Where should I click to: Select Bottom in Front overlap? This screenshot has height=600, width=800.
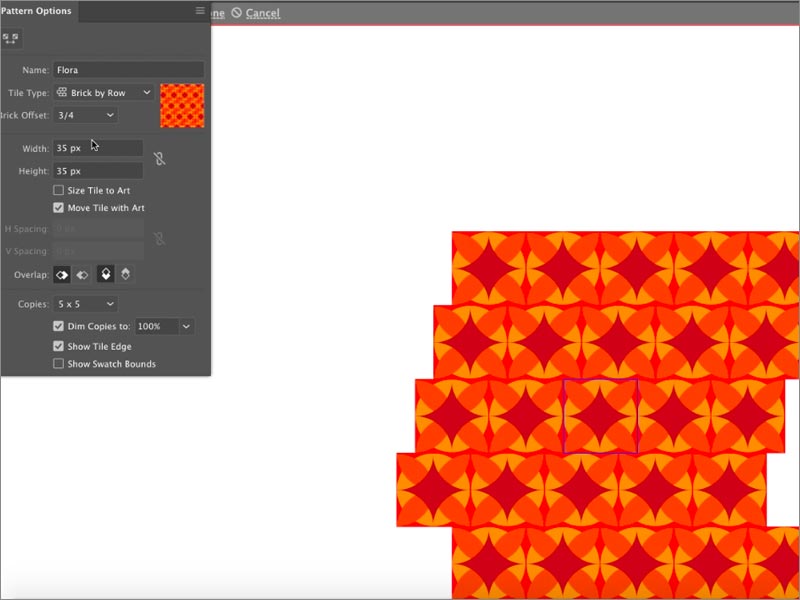click(x=126, y=274)
